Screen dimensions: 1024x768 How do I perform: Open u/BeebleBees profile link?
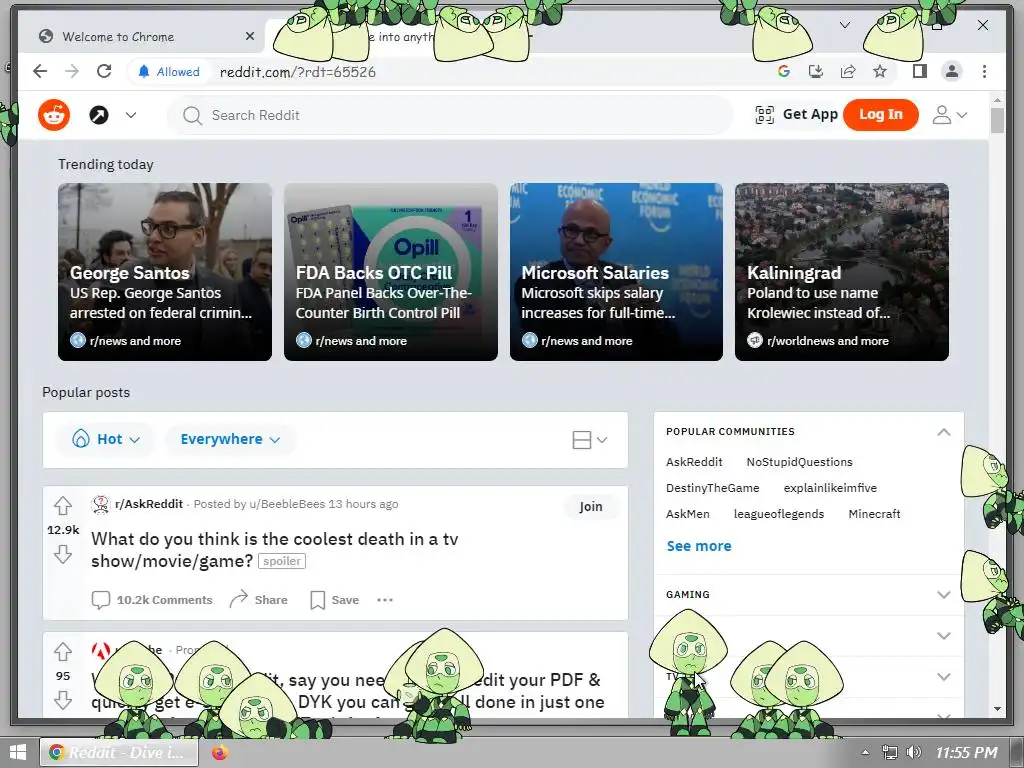click(x=287, y=504)
